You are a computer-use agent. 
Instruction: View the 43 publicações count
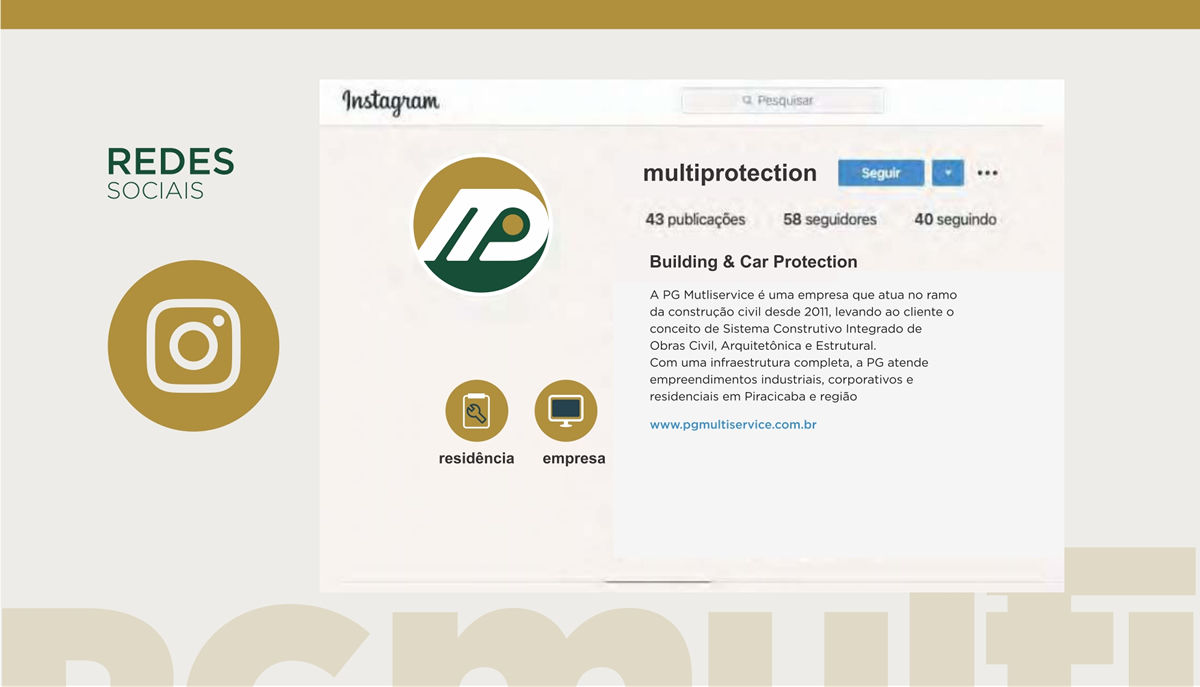point(696,220)
